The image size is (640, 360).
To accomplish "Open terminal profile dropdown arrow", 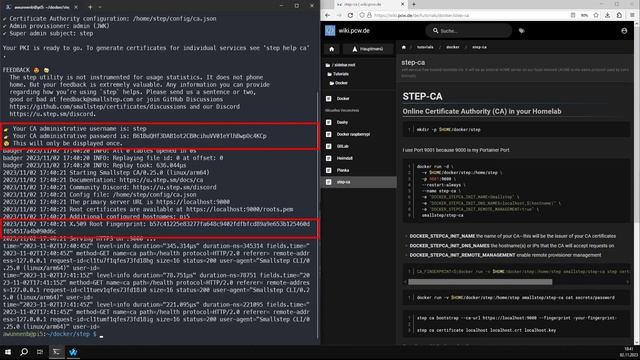I will (x=100, y=7).
